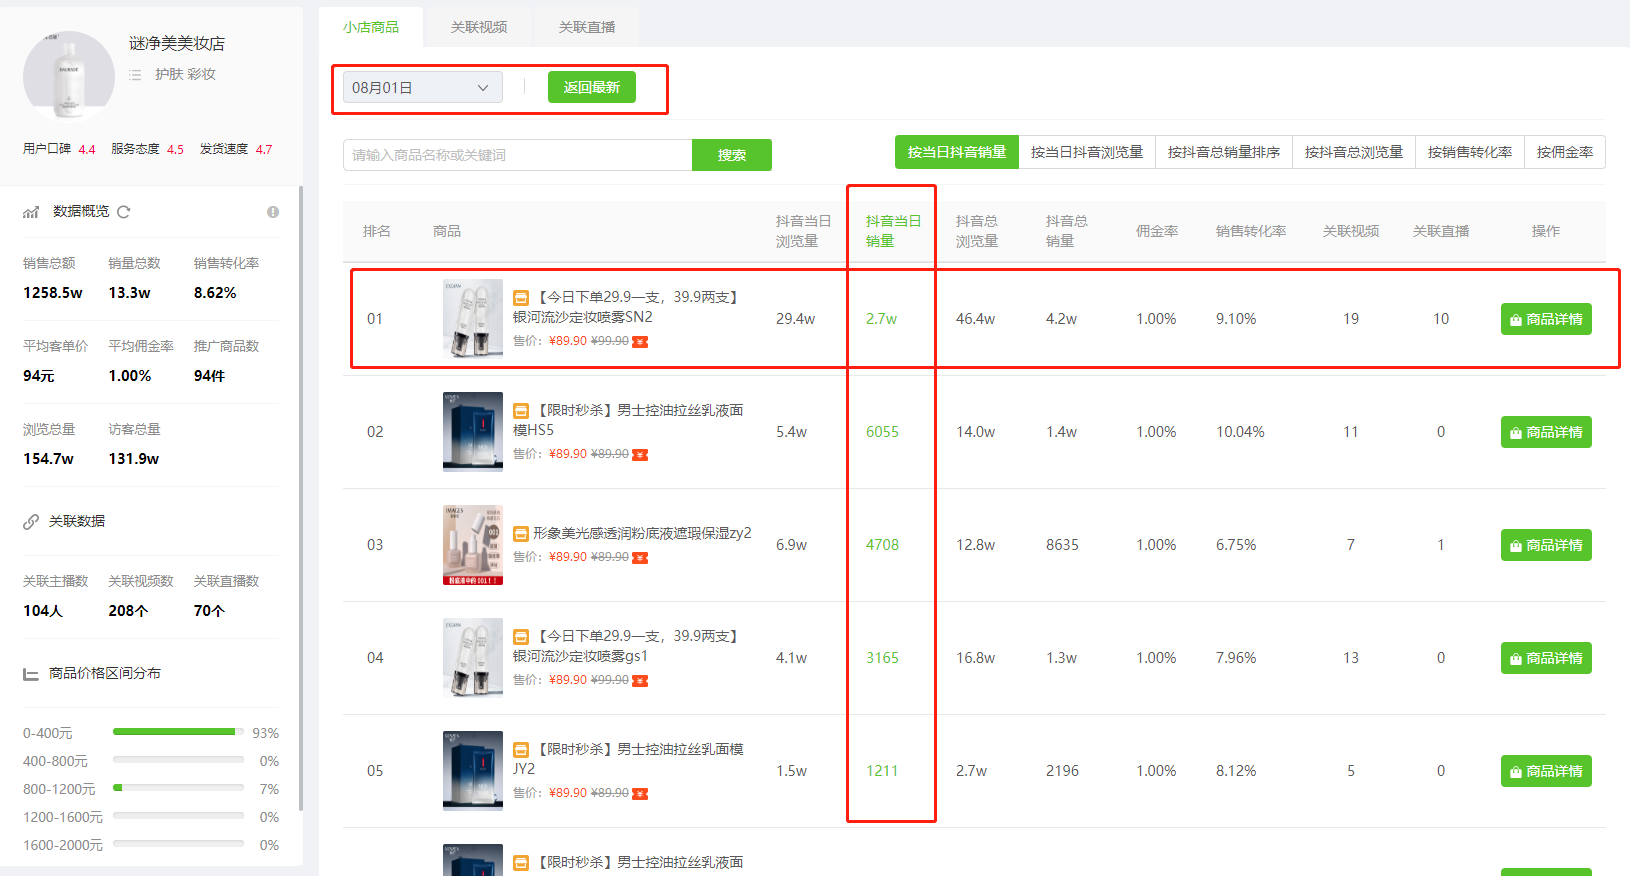
Task: Click the left sidebar vertical scrollbar
Action: (x=301, y=498)
